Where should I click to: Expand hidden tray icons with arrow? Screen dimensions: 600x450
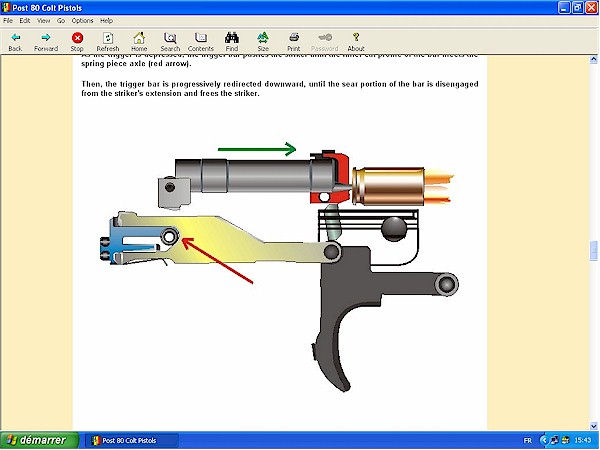(544, 440)
